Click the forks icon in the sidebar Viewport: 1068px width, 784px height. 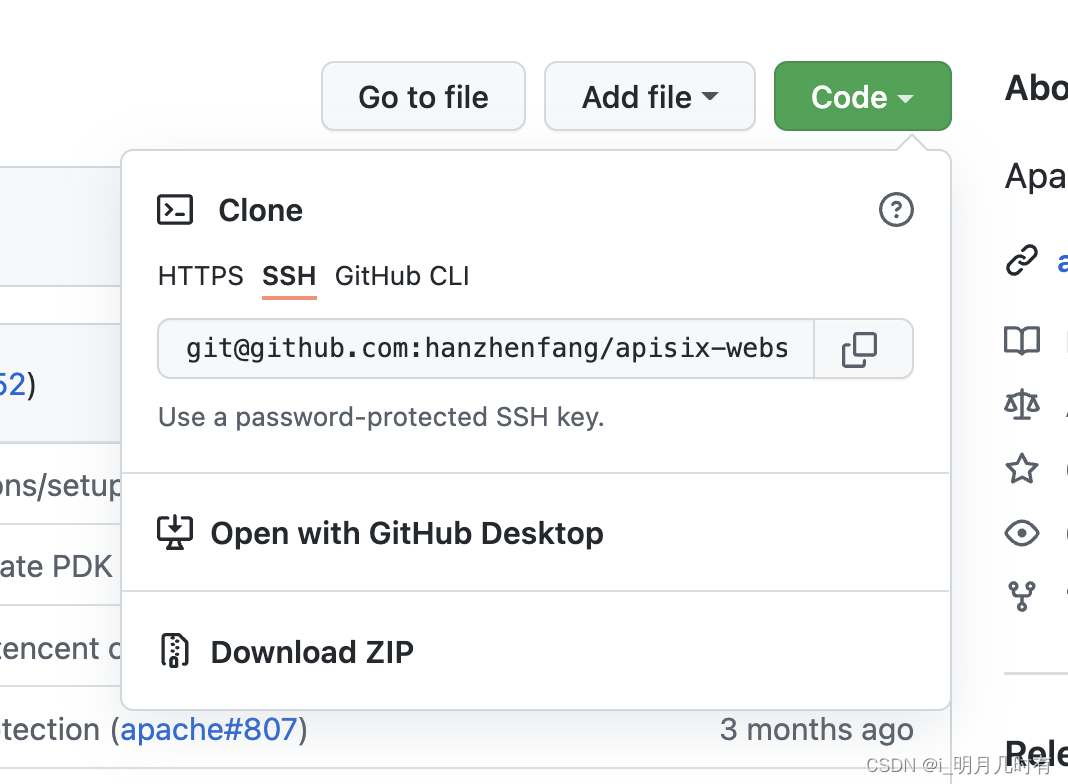(x=1021, y=598)
